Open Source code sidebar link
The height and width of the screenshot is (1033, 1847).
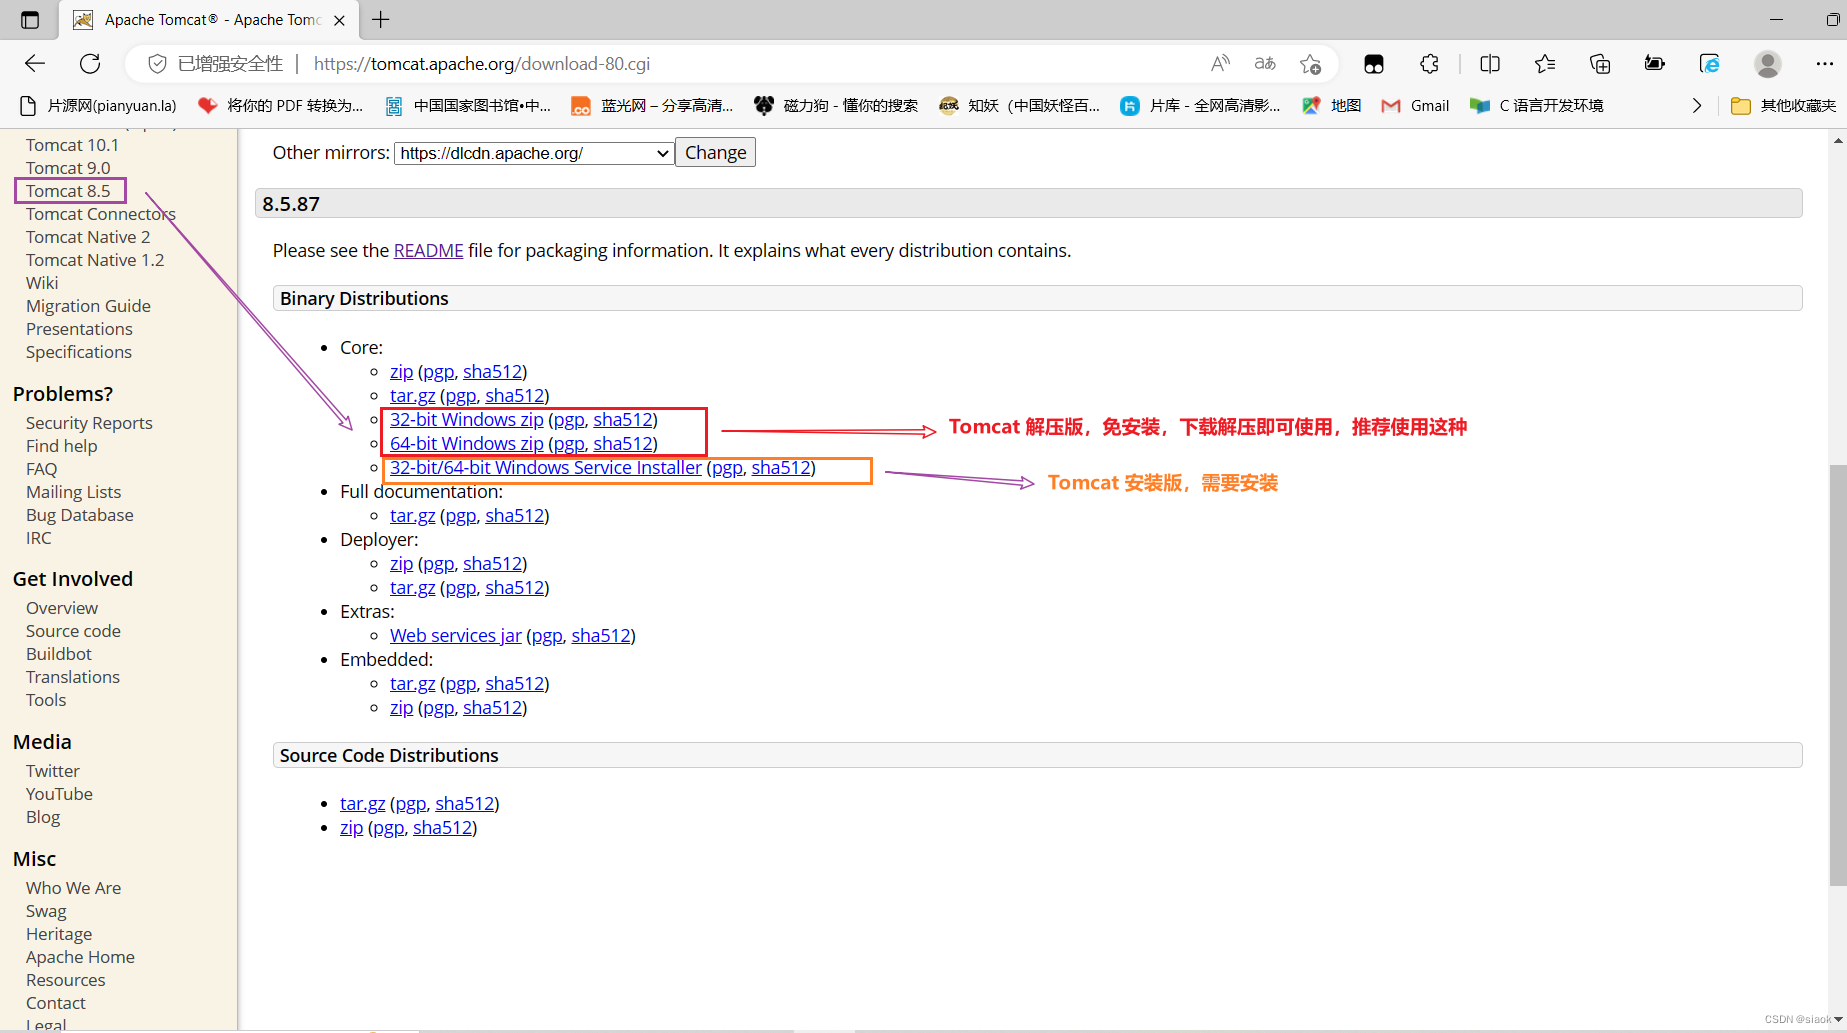pyautogui.click(x=73, y=631)
